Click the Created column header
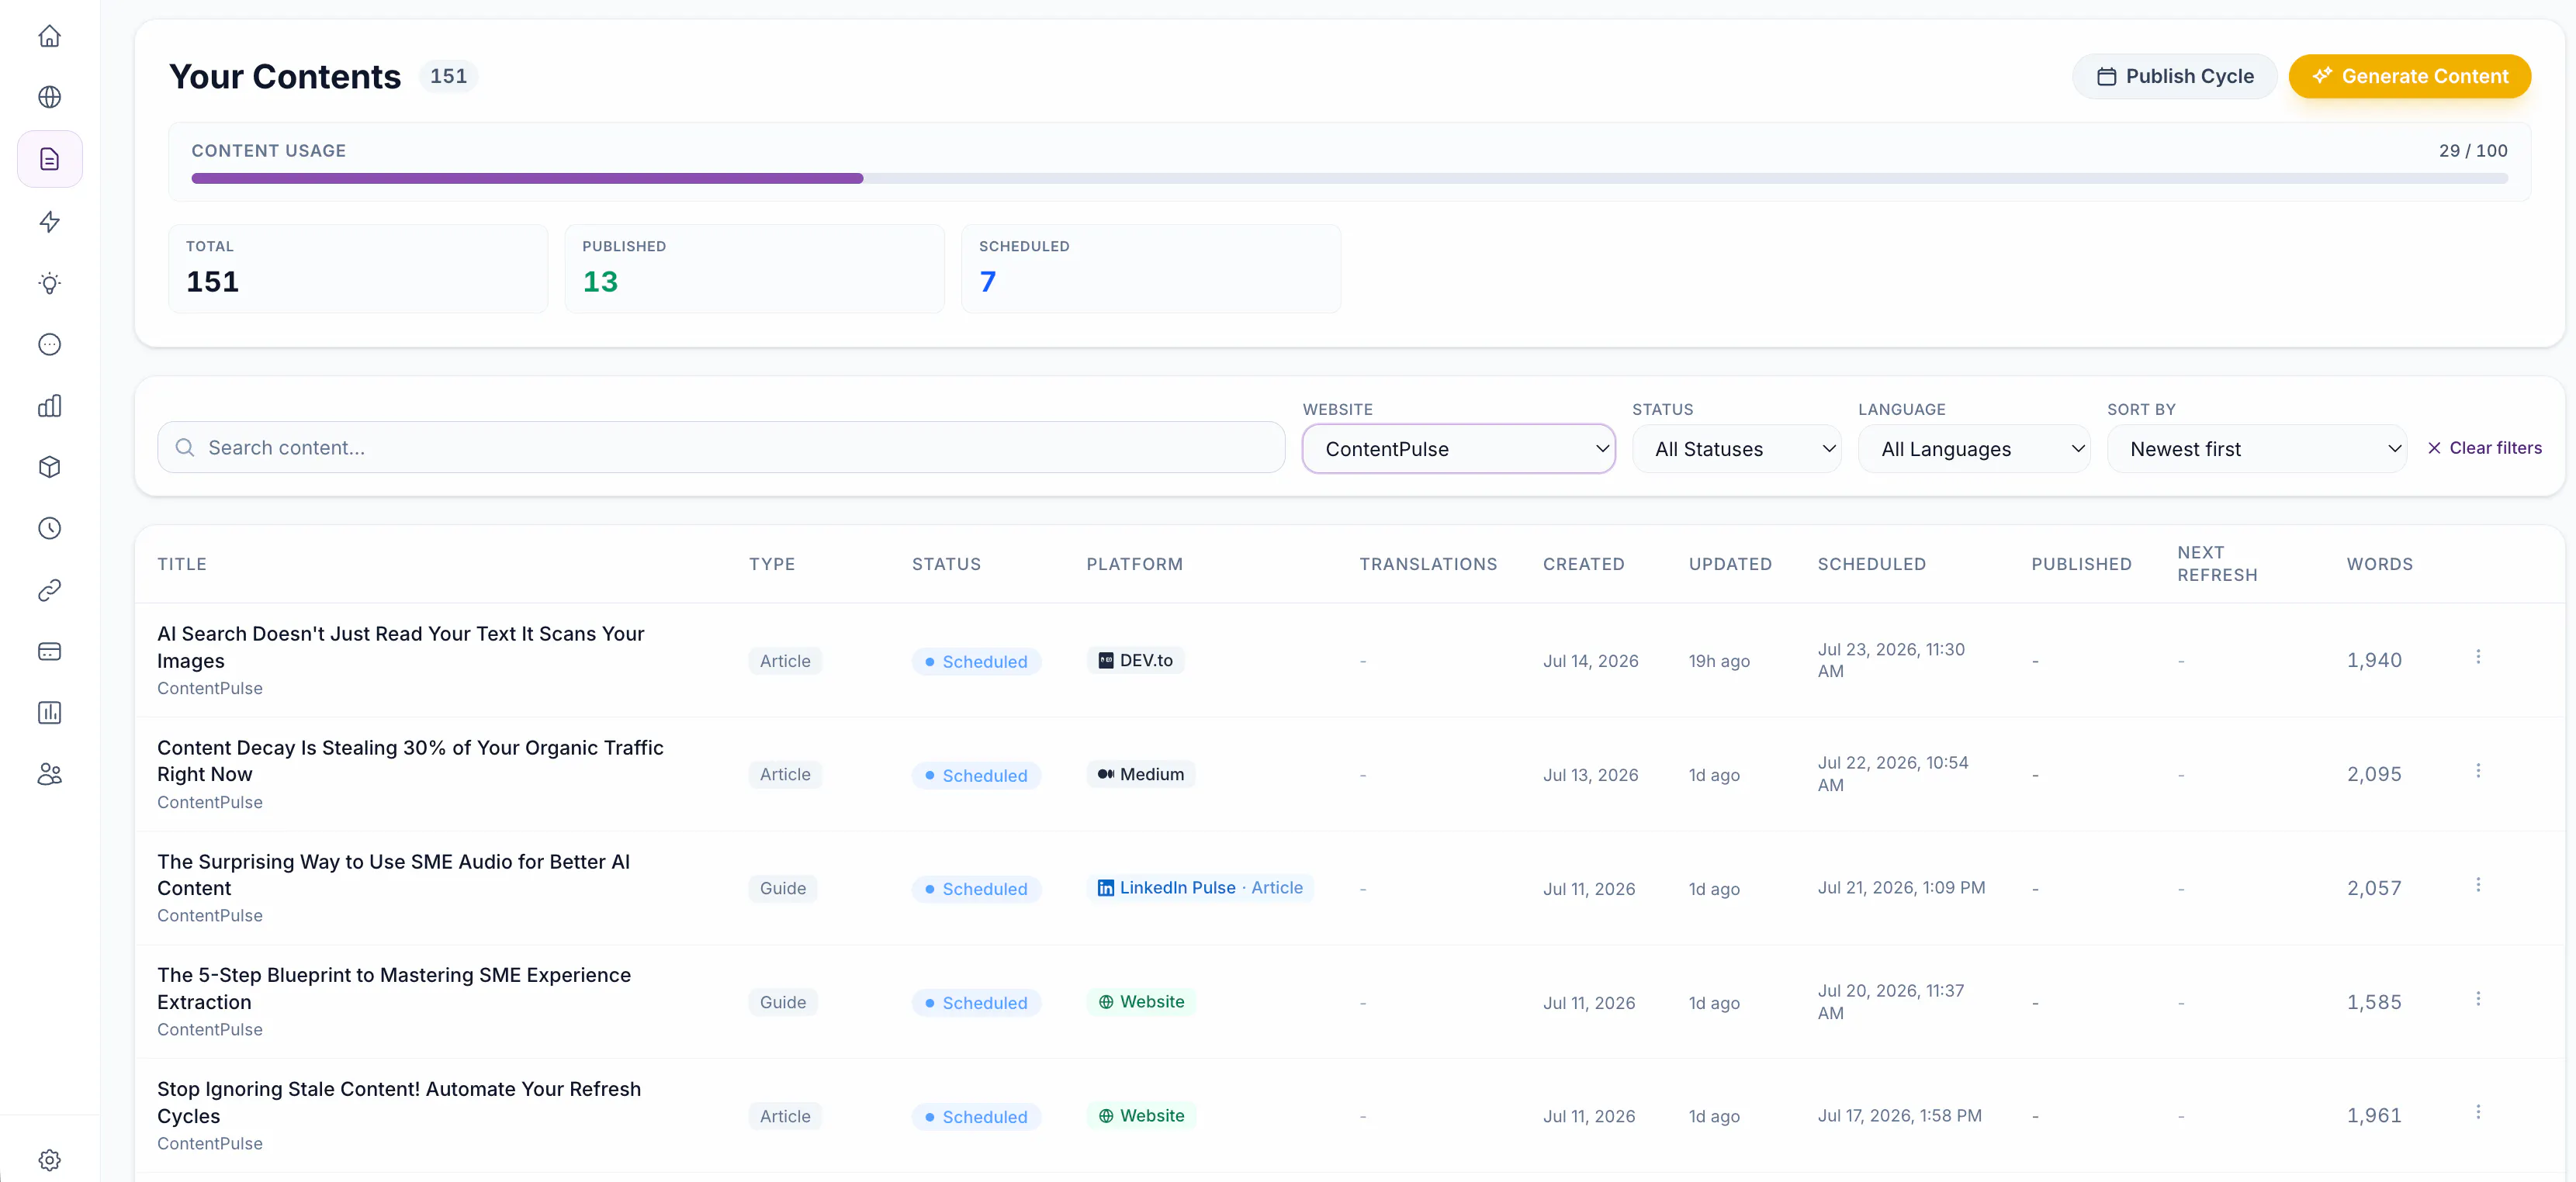The image size is (2576, 1182). tap(1583, 564)
